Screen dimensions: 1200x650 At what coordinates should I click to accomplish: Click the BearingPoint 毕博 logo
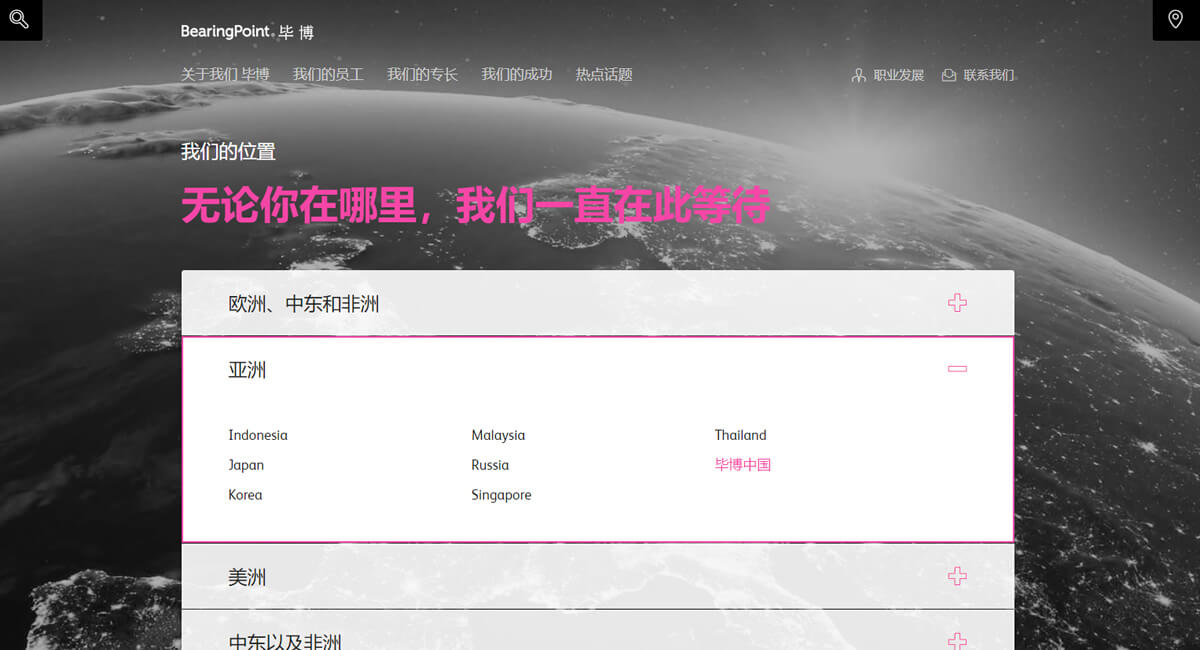point(247,32)
